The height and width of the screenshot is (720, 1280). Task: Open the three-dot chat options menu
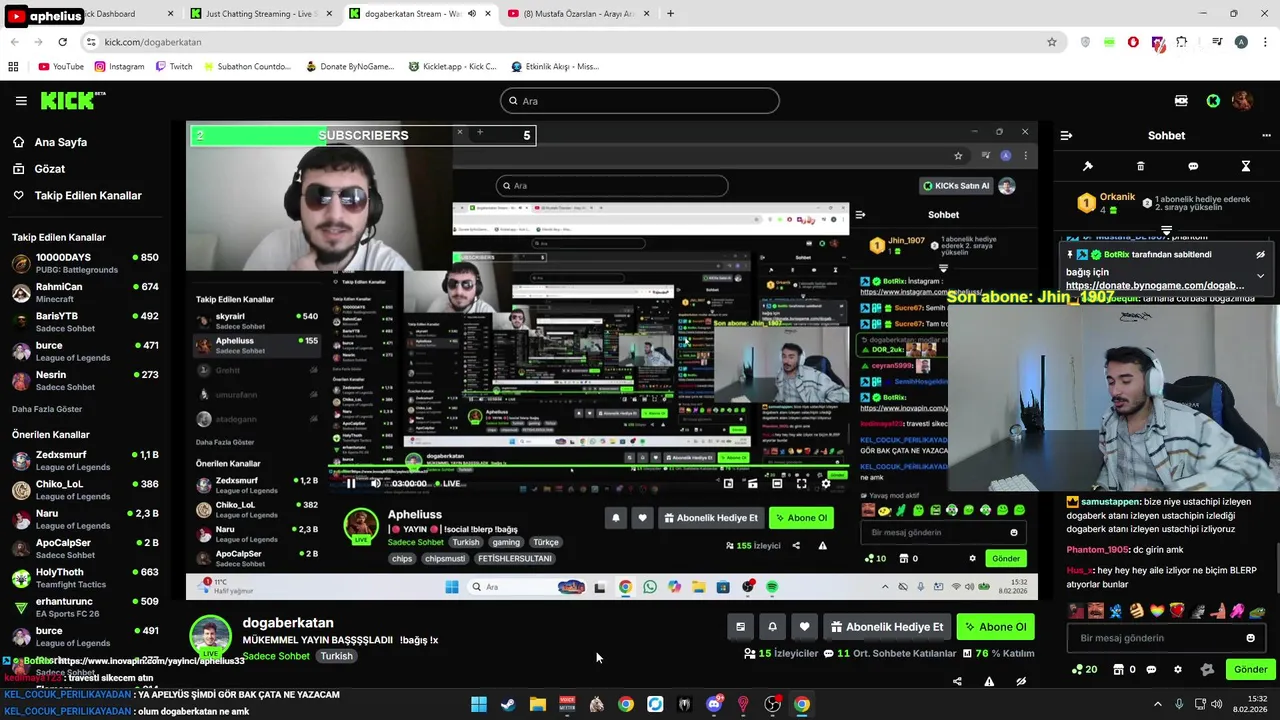tap(1266, 135)
